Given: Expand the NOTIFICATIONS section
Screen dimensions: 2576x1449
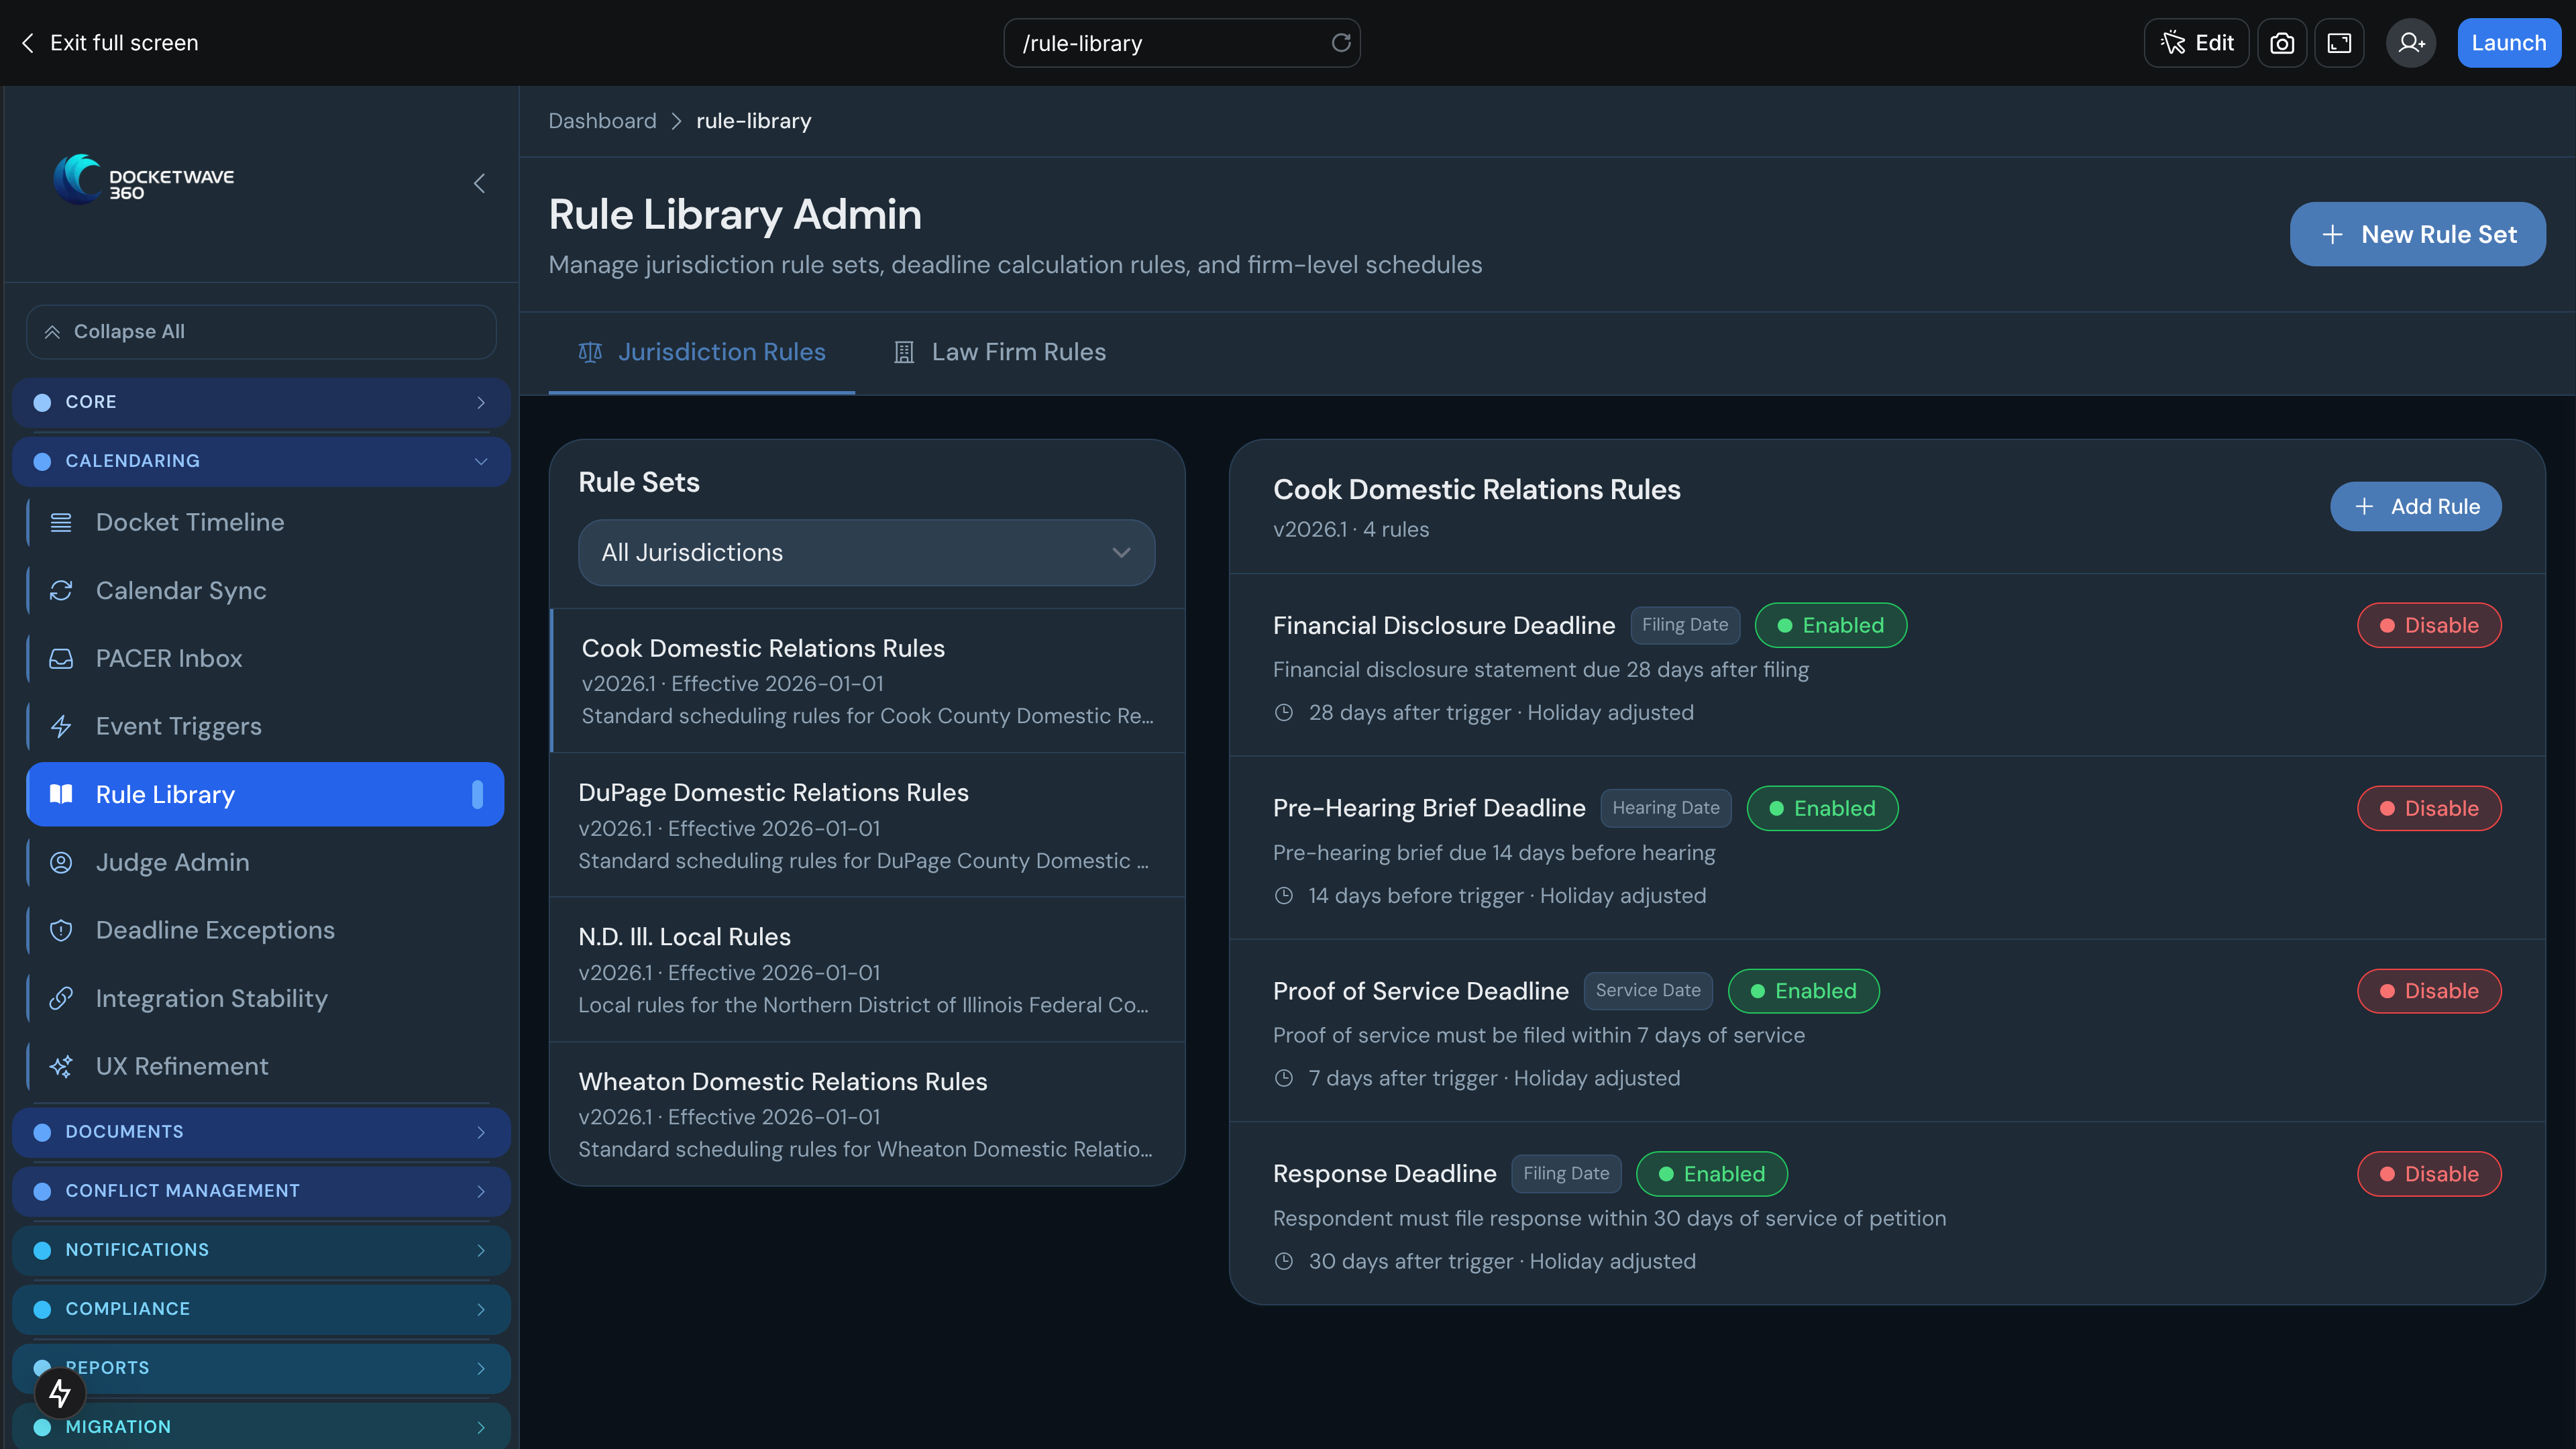Looking at the screenshot, I should [x=261, y=1250].
